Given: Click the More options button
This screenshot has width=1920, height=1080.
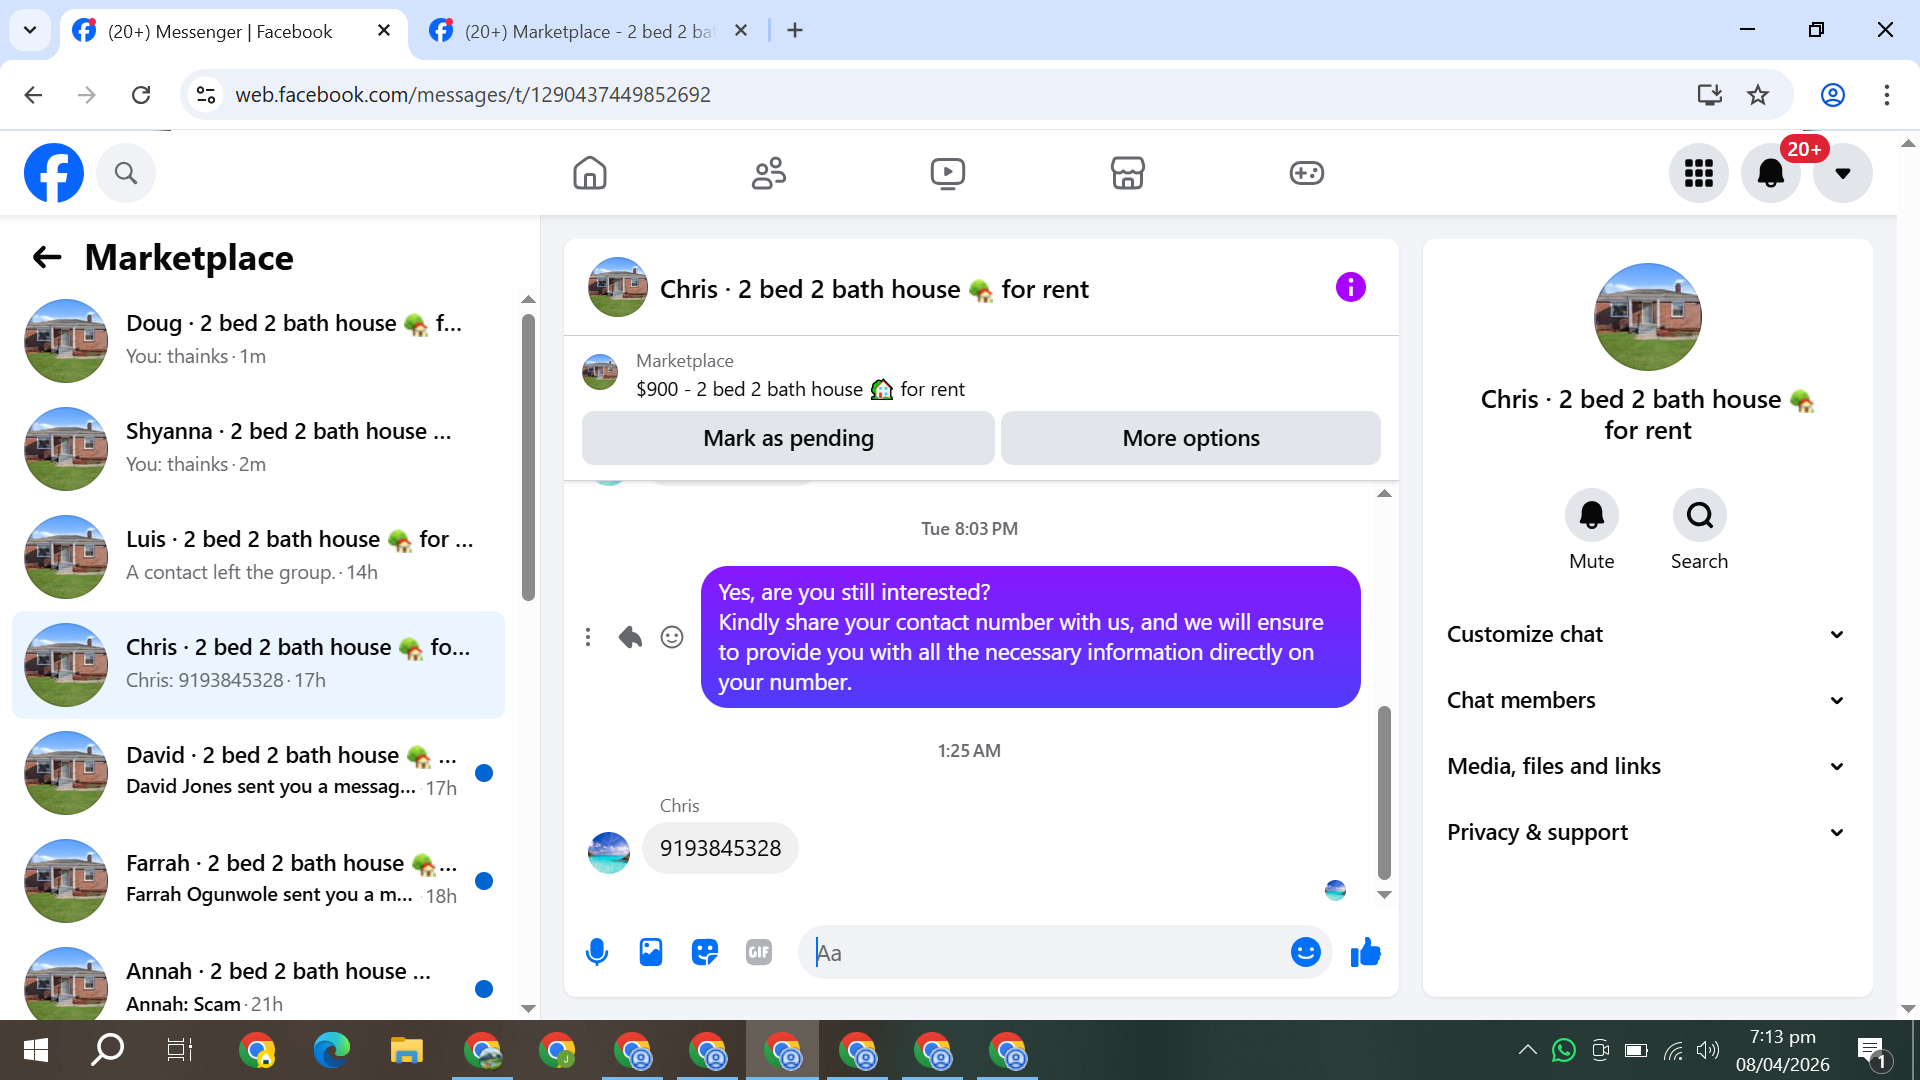Looking at the screenshot, I should pyautogui.click(x=1190, y=438).
